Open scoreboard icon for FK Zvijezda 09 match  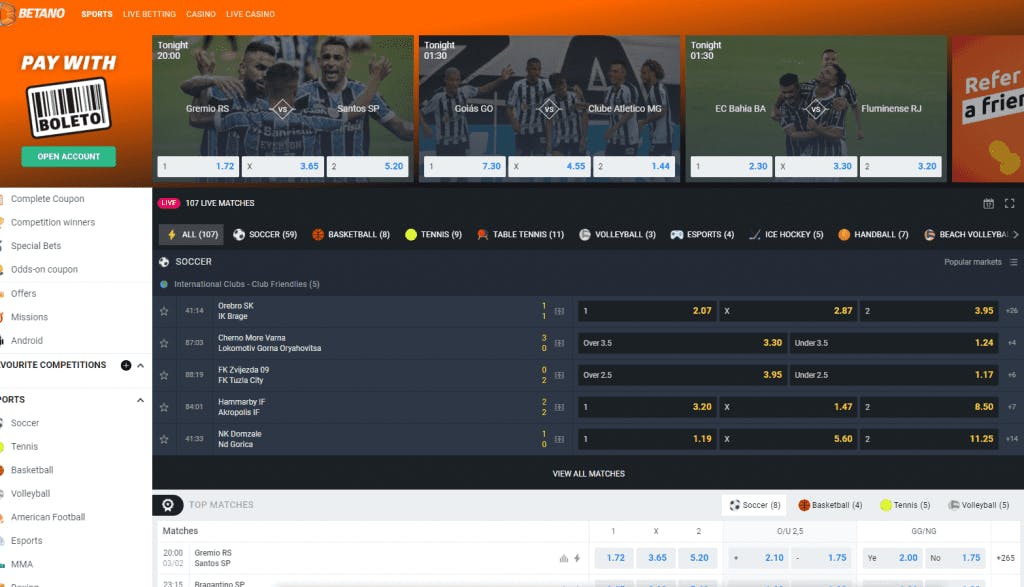click(559, 375)
